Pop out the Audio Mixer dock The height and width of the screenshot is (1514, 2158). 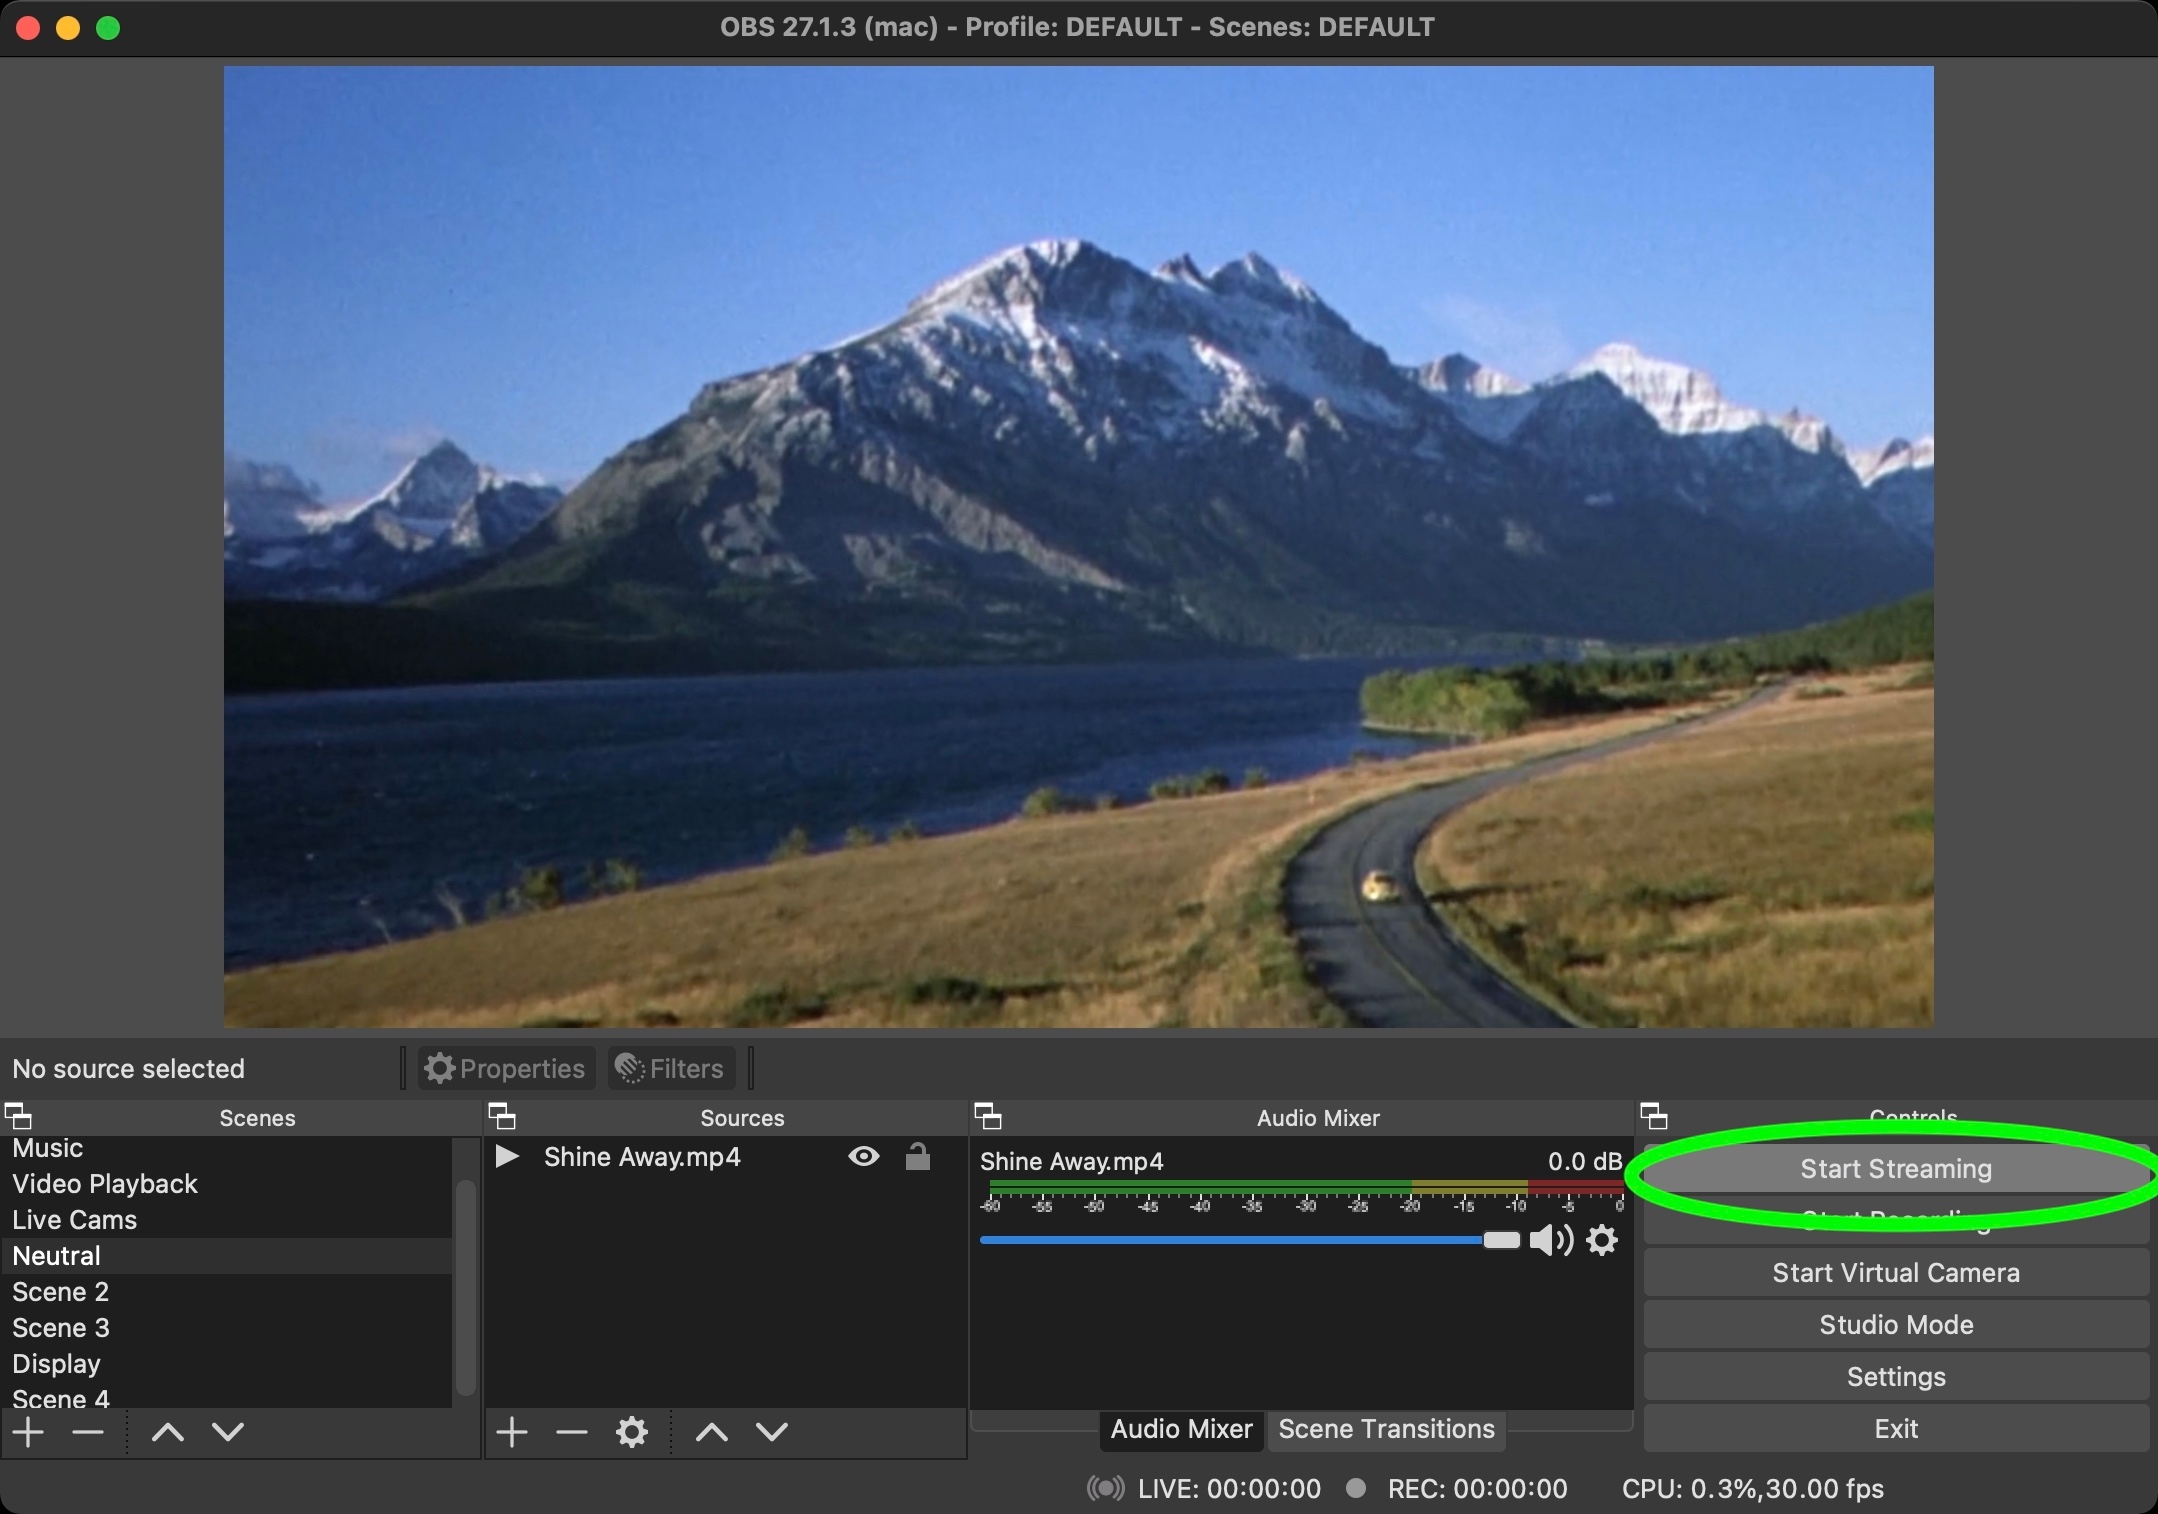988,1116
